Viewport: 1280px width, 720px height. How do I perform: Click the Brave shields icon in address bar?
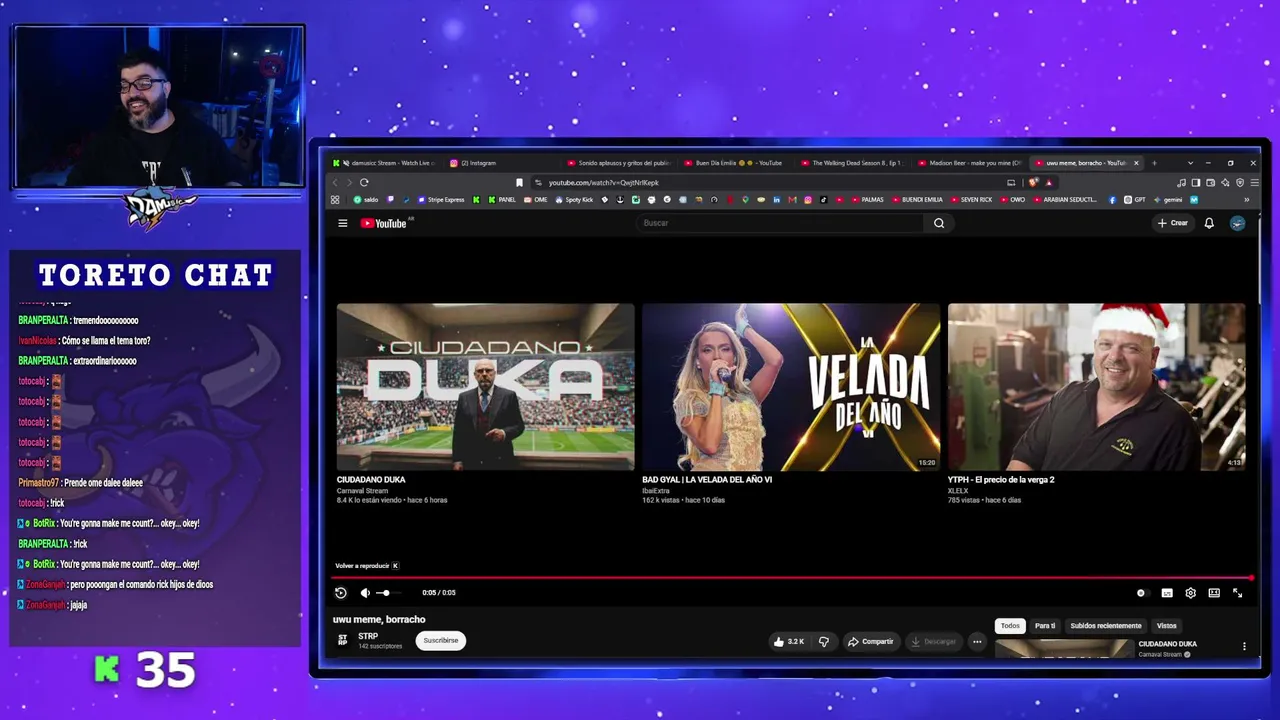1034,183
